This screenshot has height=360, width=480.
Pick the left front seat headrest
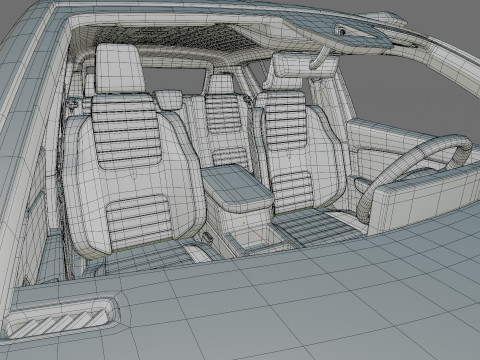click(121, 69)
